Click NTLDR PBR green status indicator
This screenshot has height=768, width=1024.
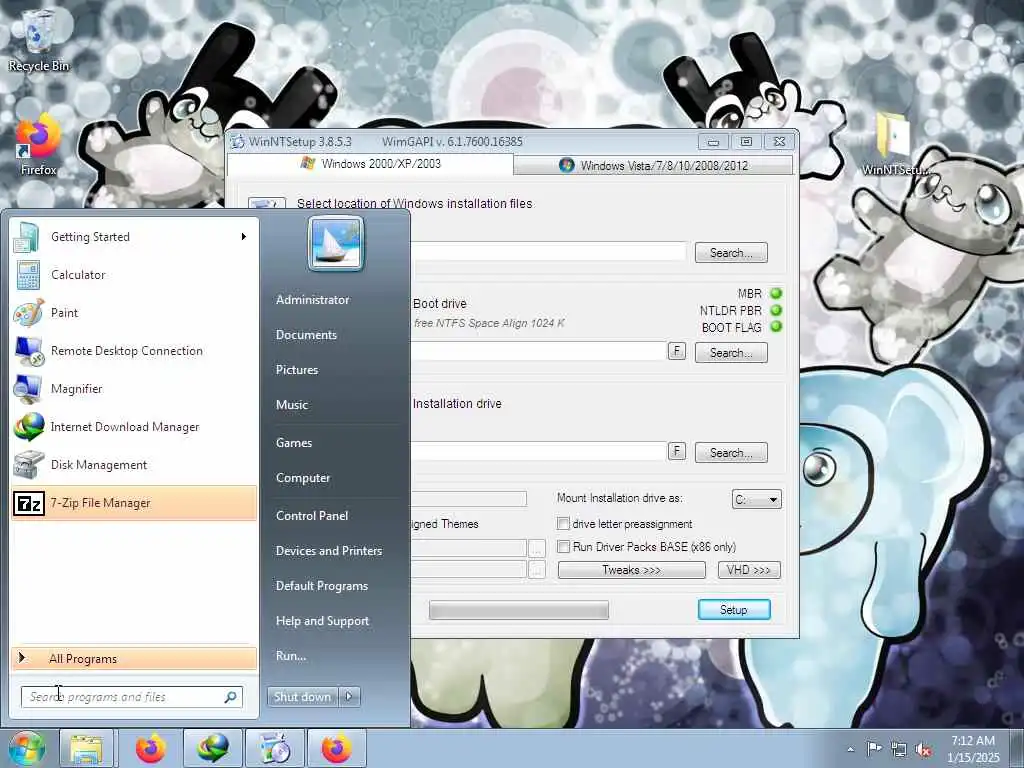click(776, 310)
